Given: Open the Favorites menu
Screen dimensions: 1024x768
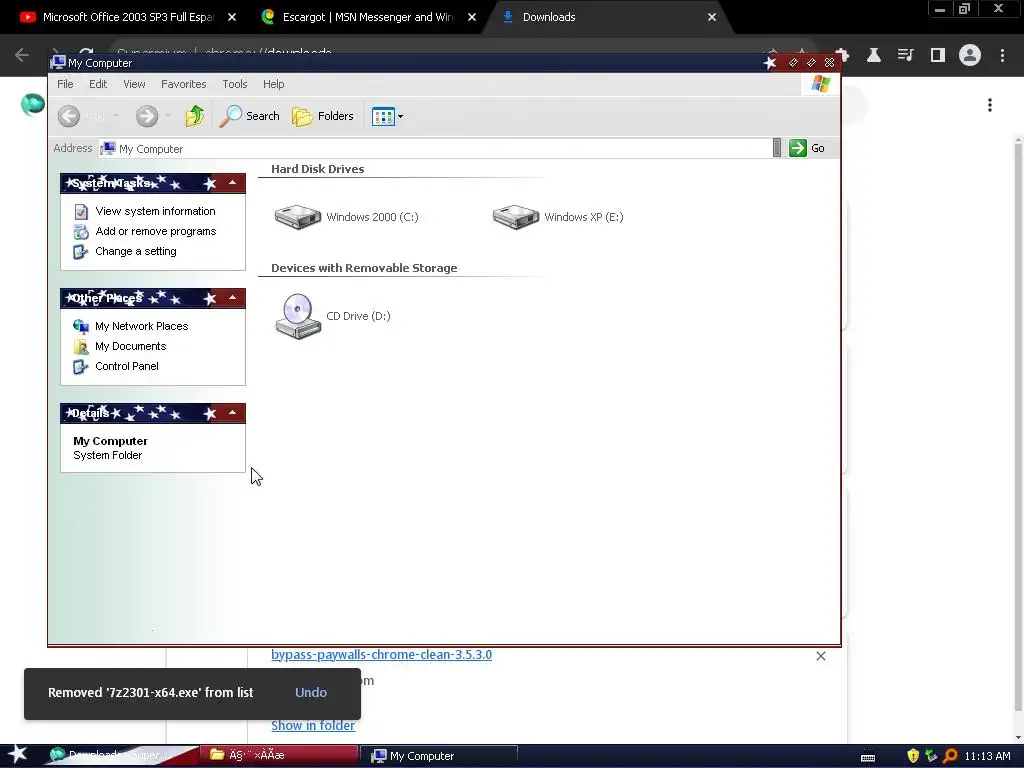Looking at the screenshot, I should [x=184, y=84].
